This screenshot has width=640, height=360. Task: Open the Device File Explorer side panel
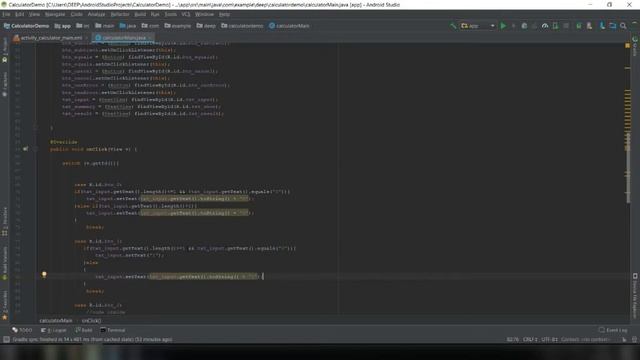(x=635, y=296)
